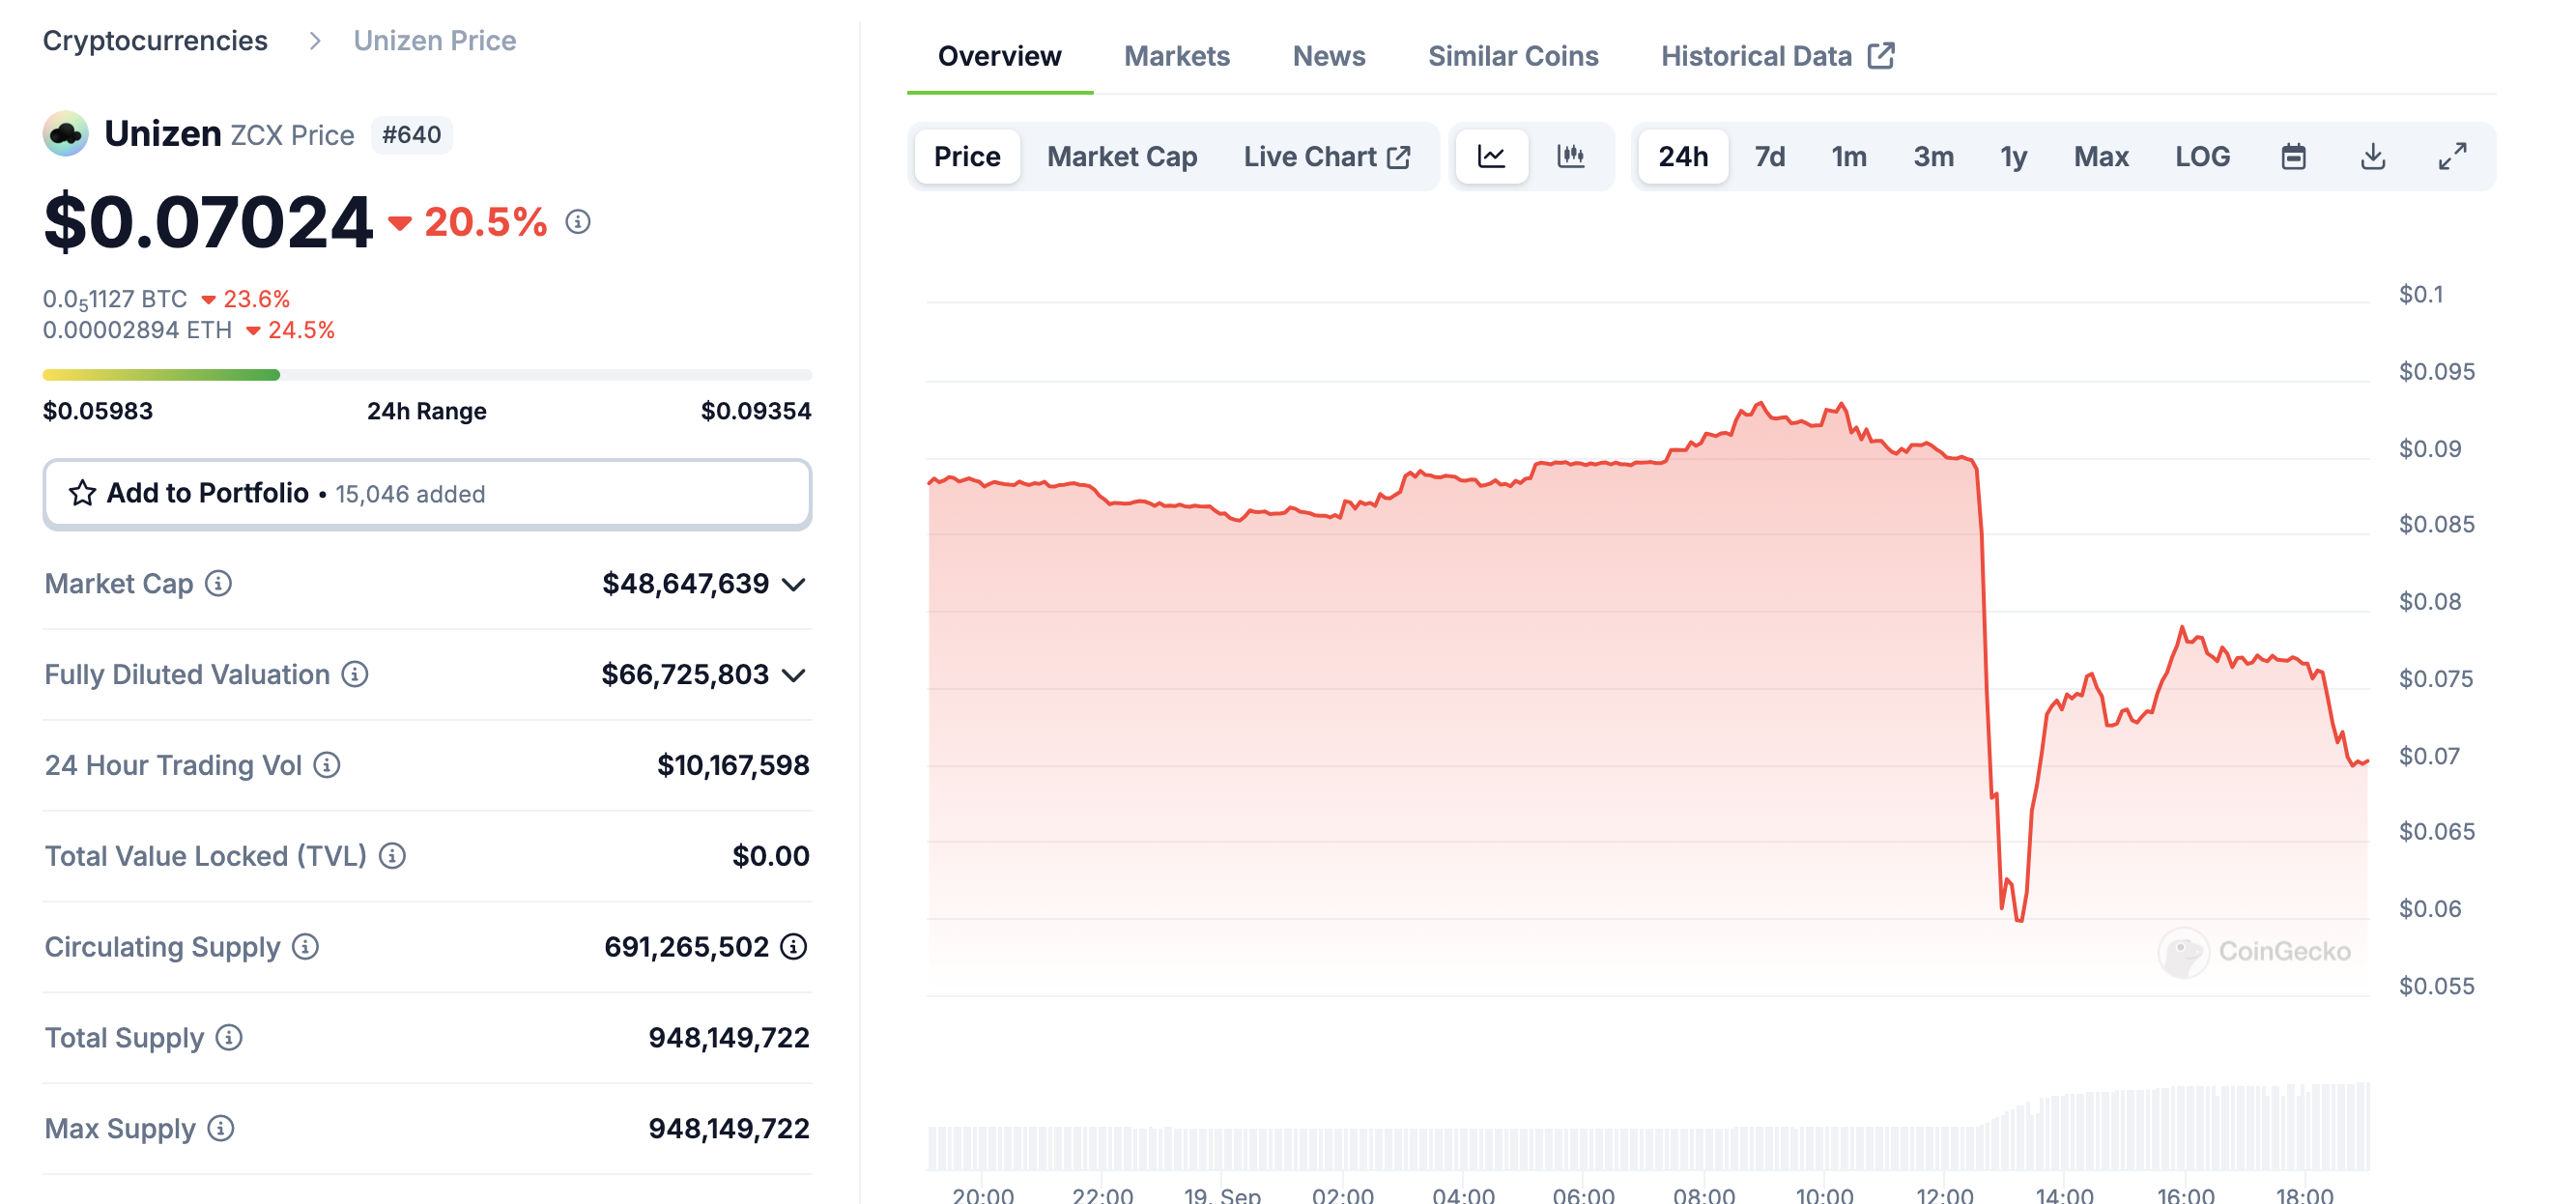Download chart data icon
The image size is (2576, 1204).
(2372, 156)
